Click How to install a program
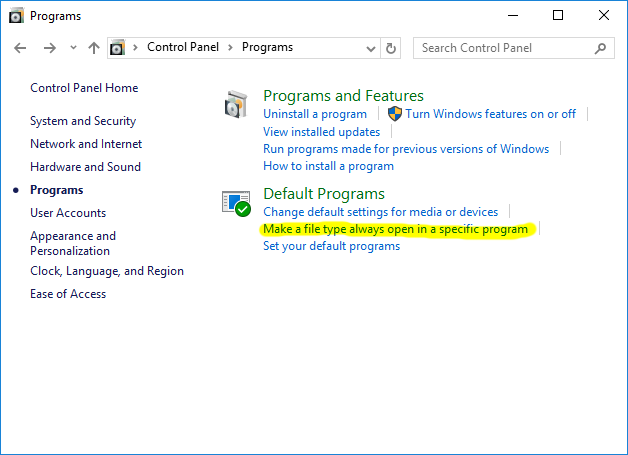Image resolution: width=628 pixels, height=455 pixels. [x=328, y=166]
